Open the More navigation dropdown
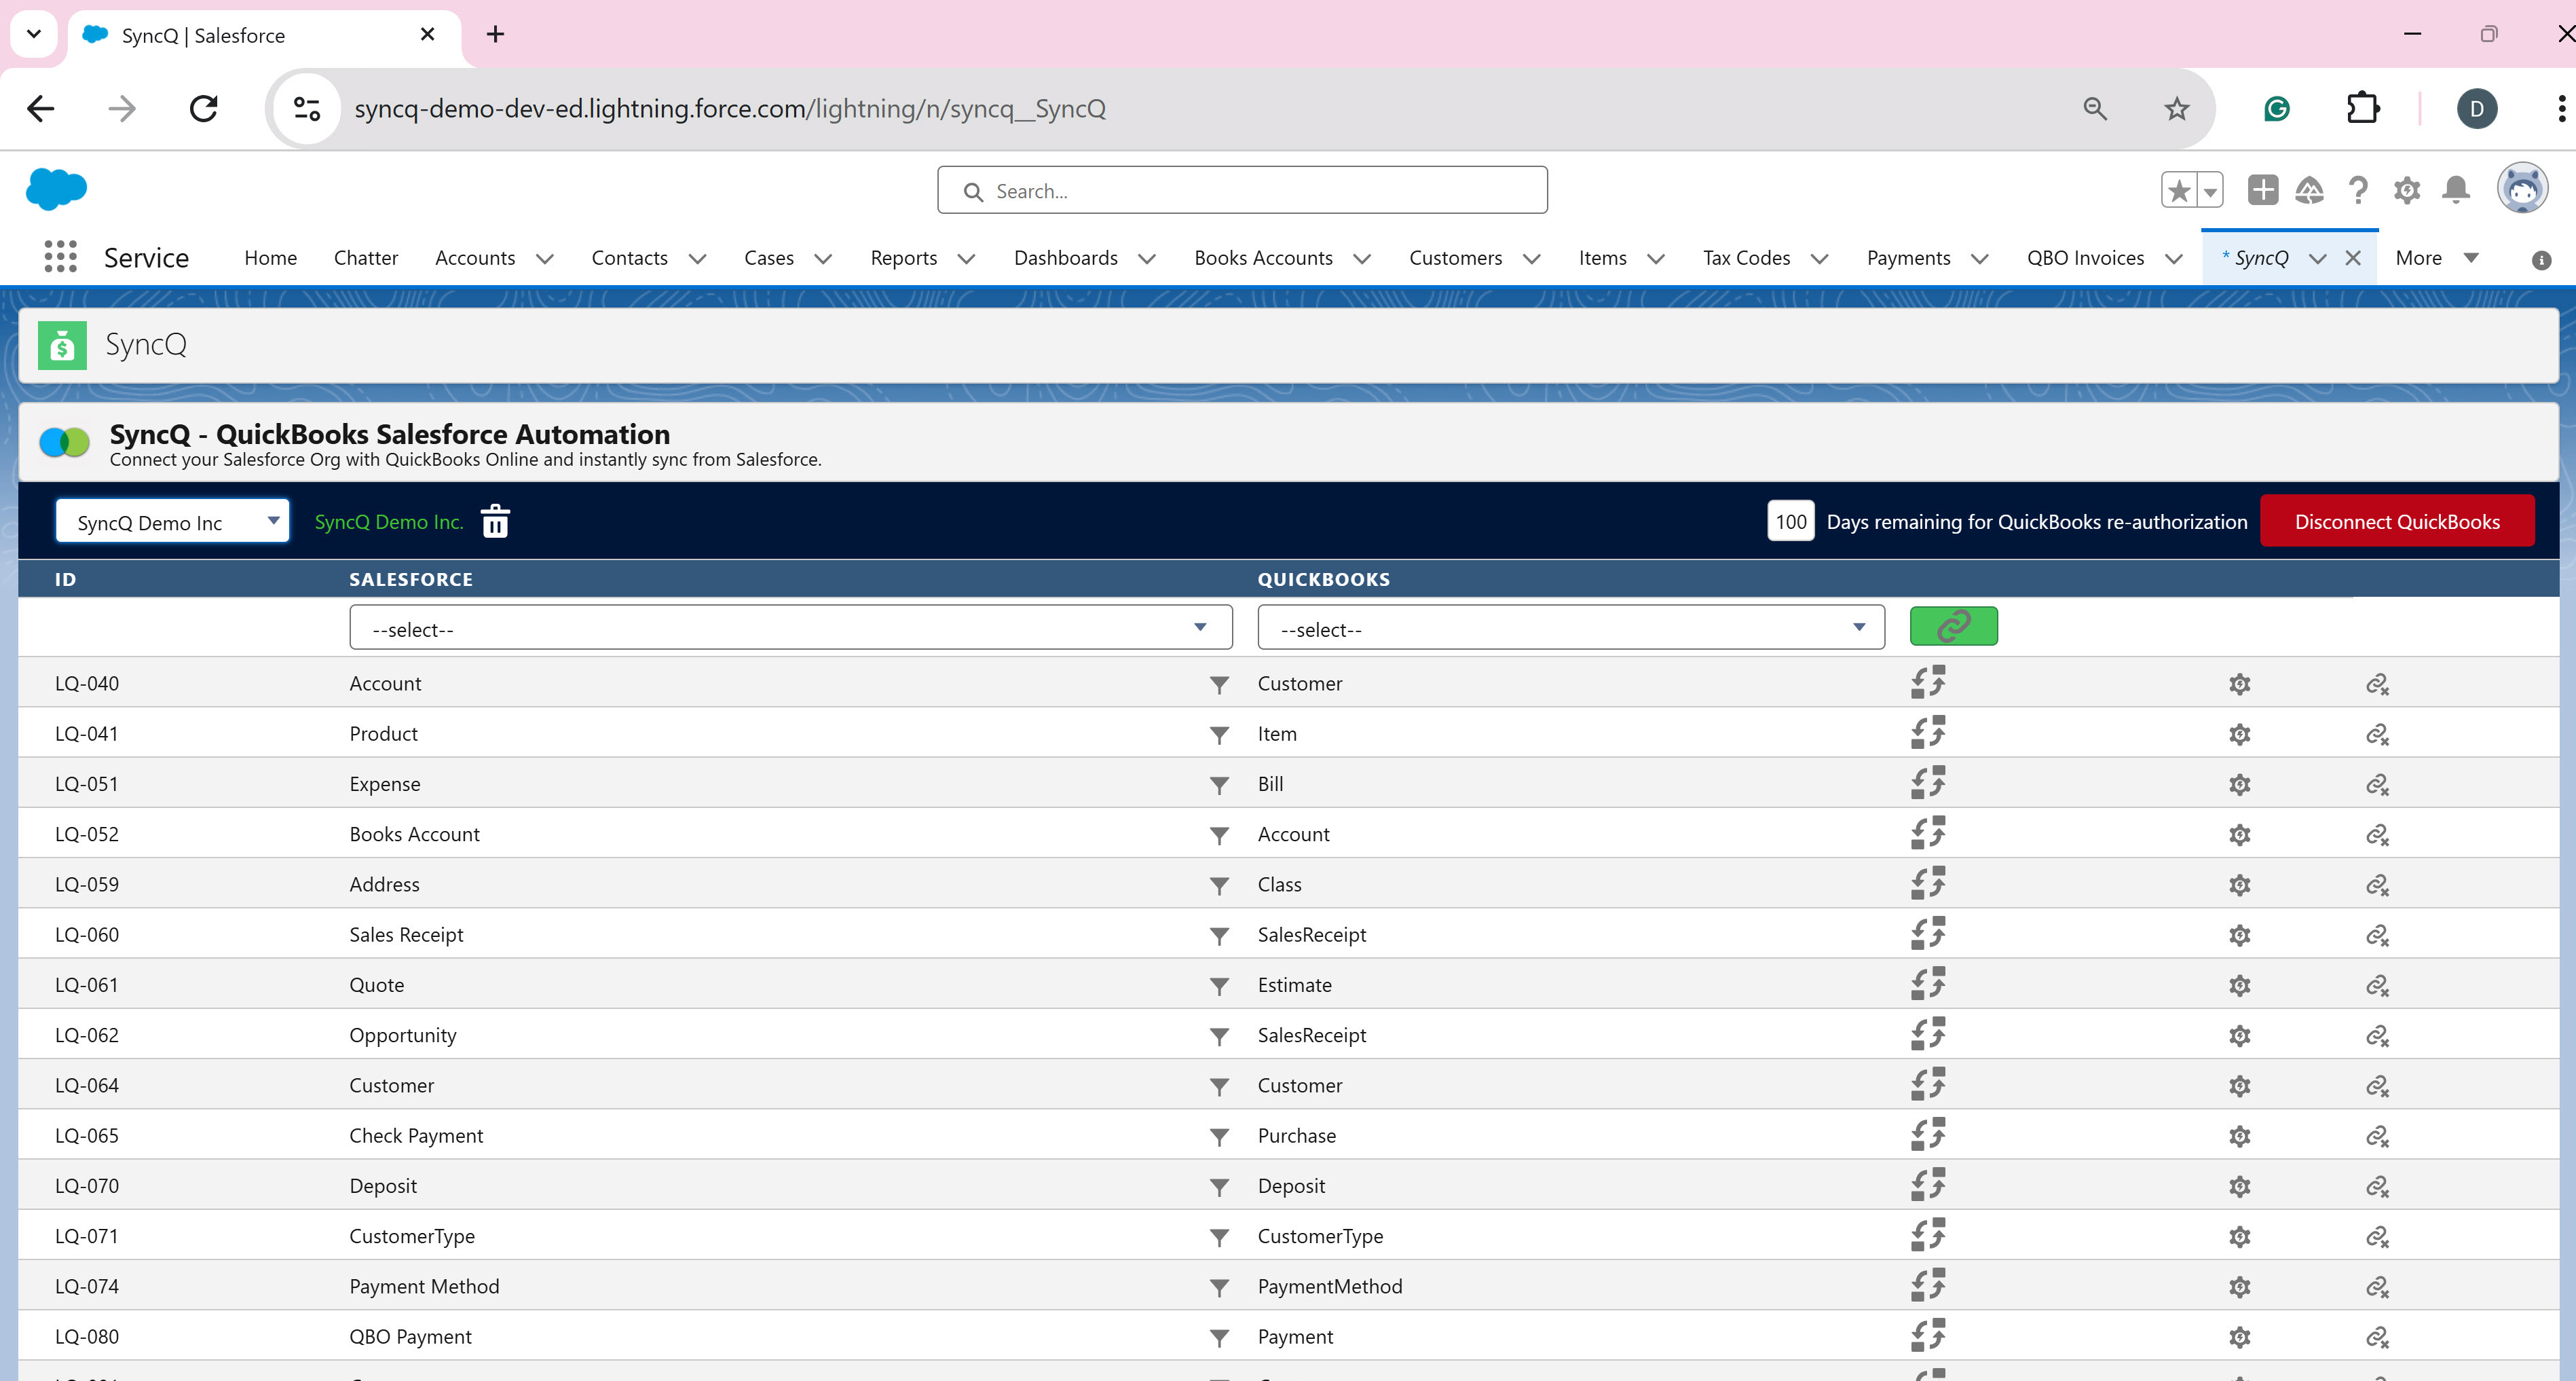This screenshot has width=2576, height=1381. 2436,257
